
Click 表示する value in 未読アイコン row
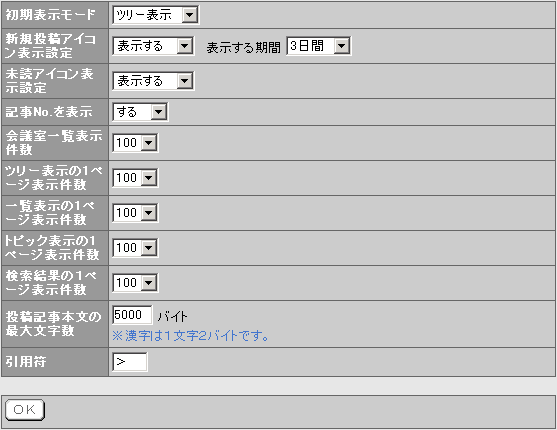(140, 81)
